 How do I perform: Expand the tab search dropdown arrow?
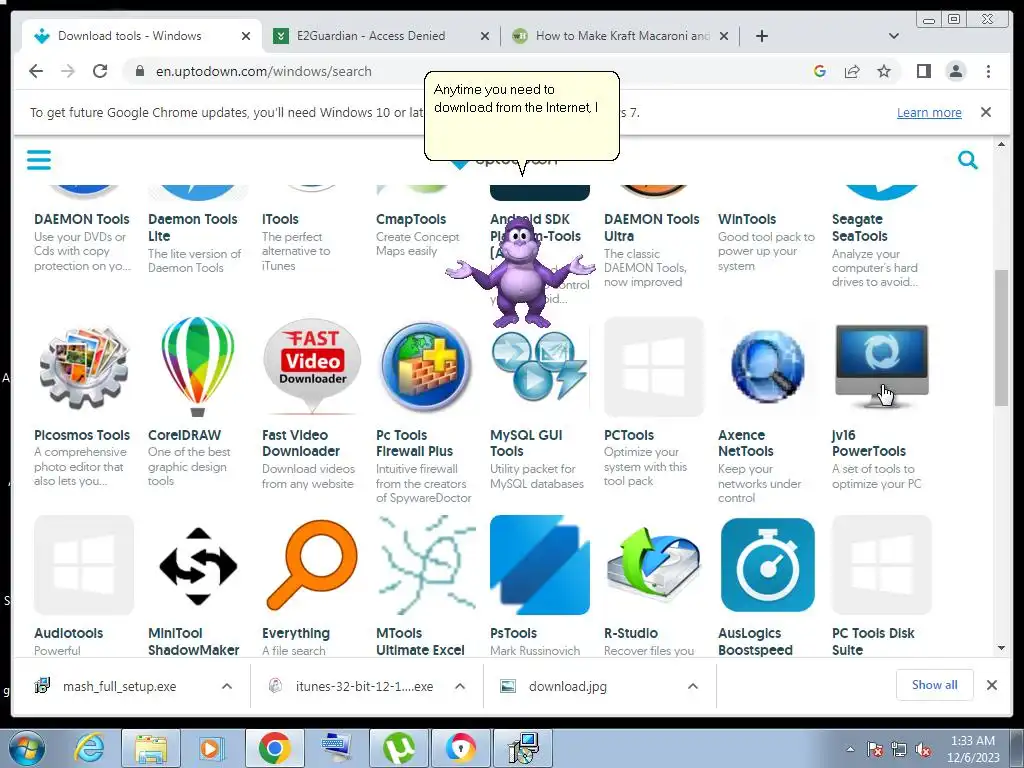click(893, 36)
